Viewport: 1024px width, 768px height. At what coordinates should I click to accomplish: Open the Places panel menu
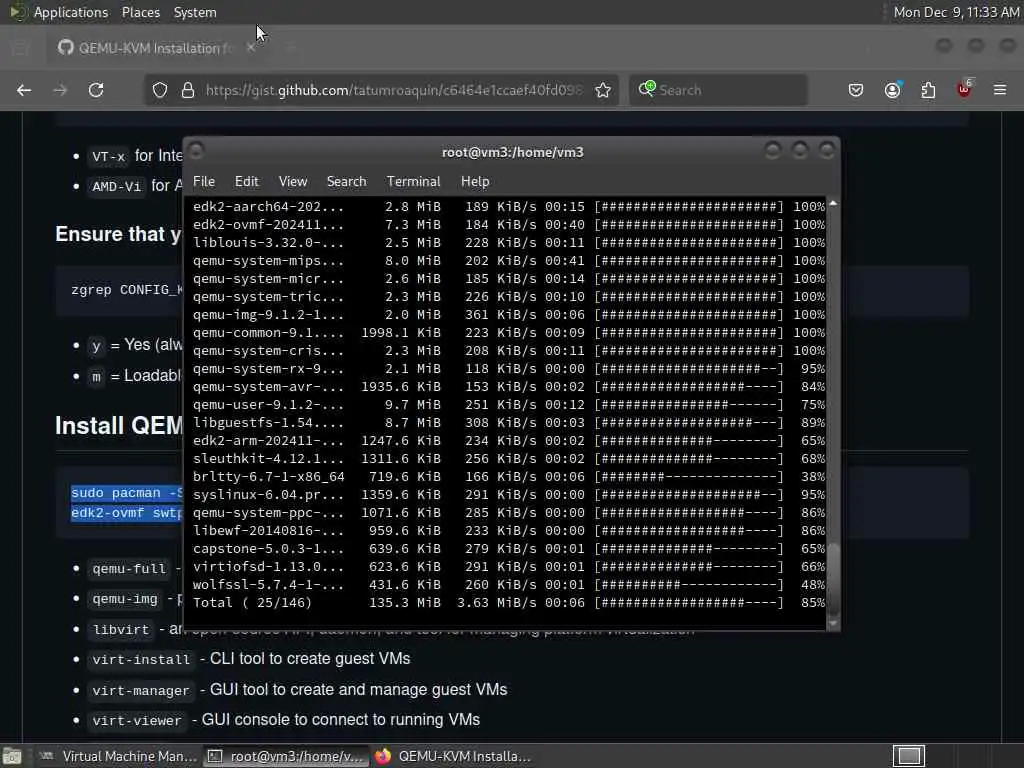tap(140, 12)
